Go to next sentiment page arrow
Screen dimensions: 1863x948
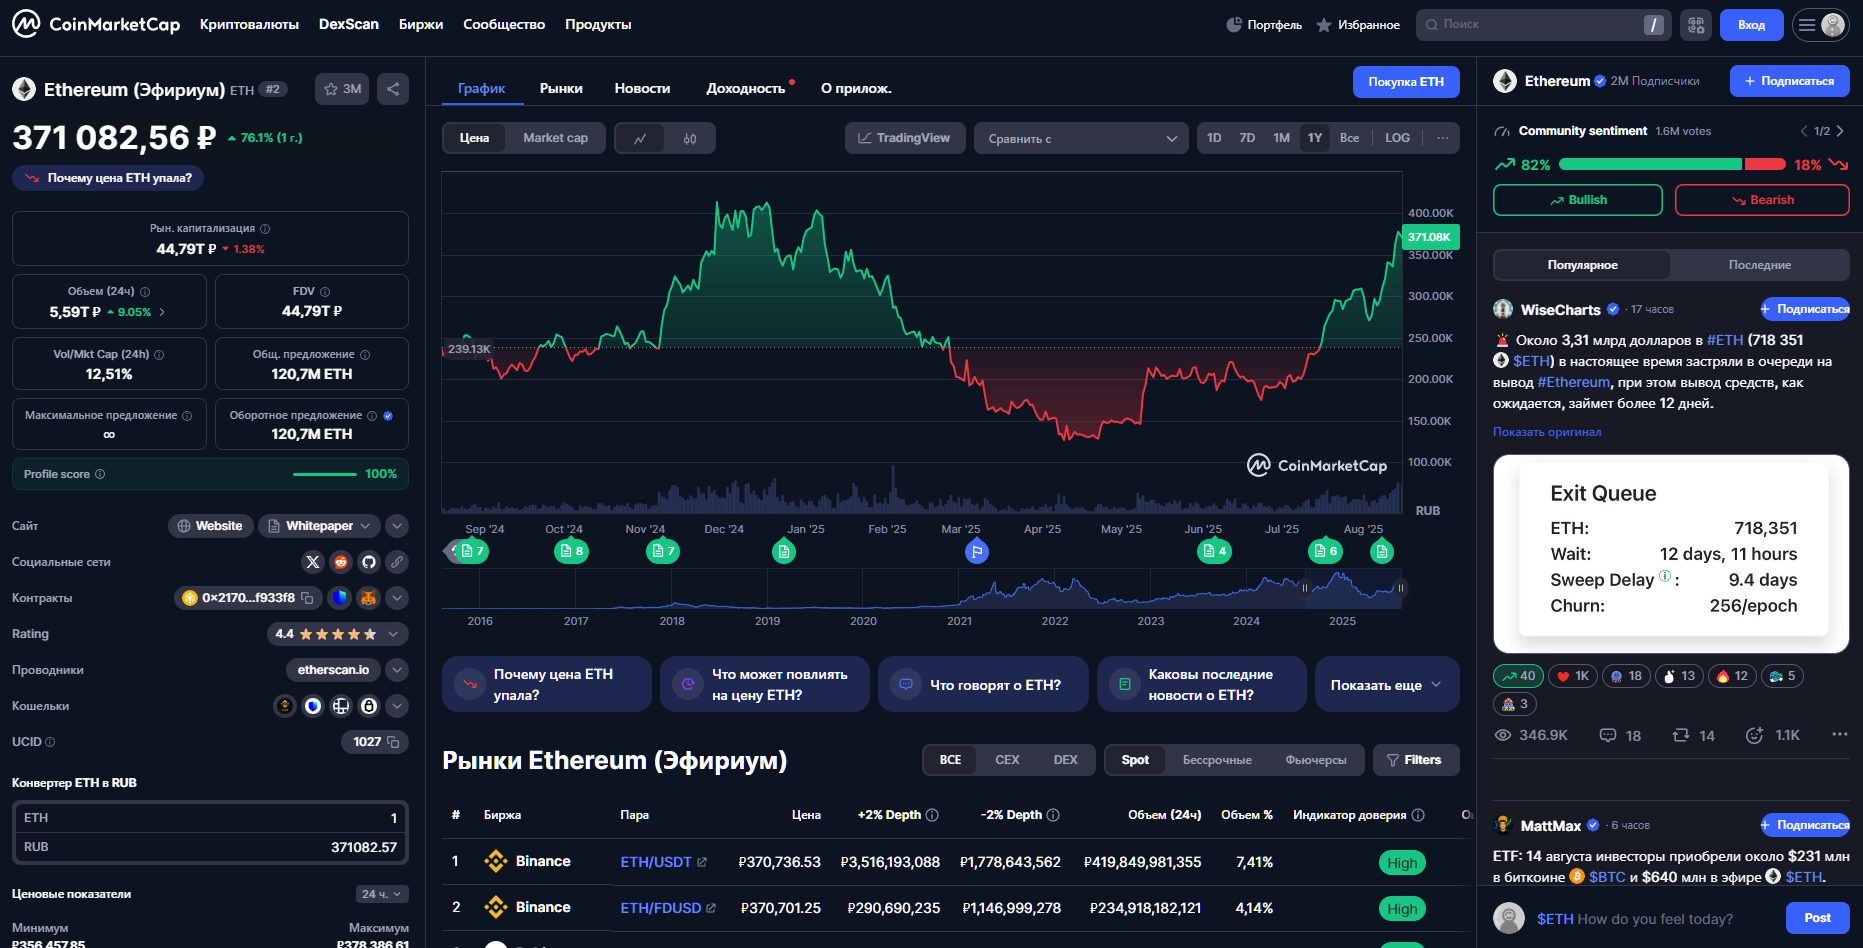(1840, 131)
